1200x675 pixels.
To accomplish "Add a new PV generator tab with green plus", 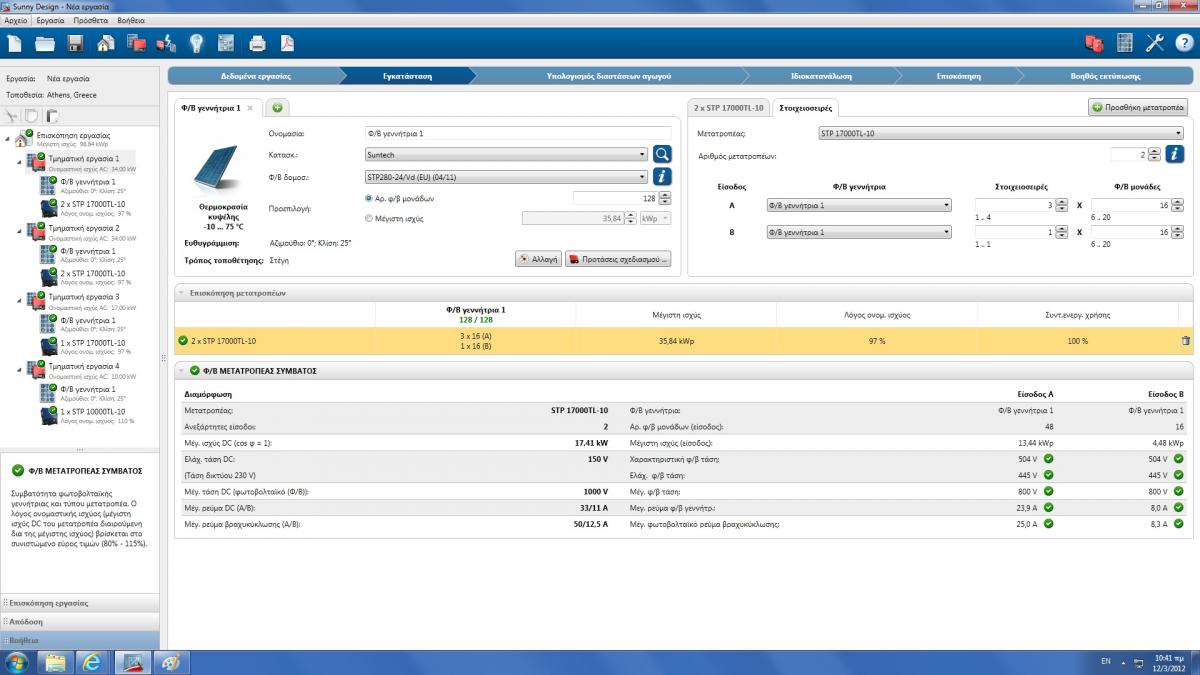I will [277, 107].
